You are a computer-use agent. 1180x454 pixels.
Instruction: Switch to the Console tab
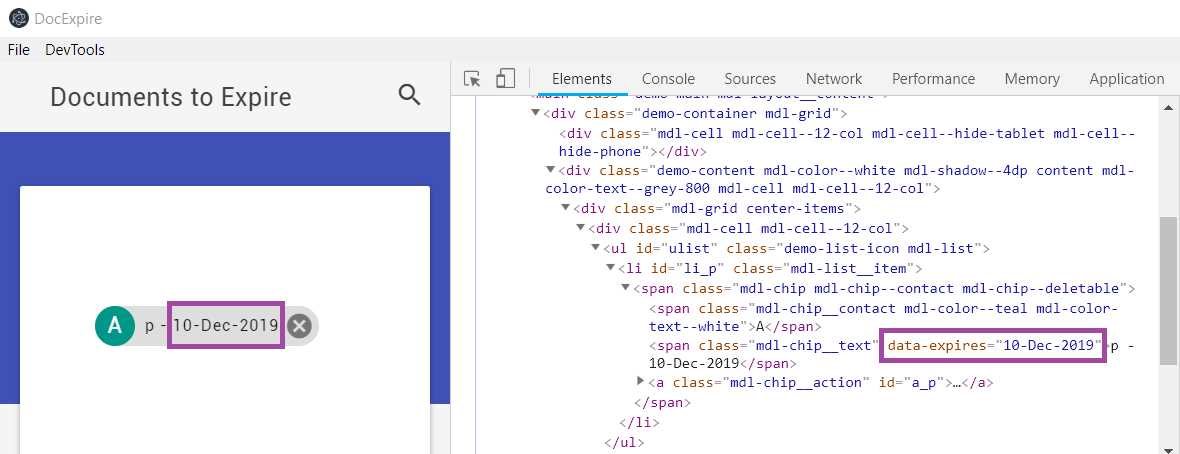(668, 79)
